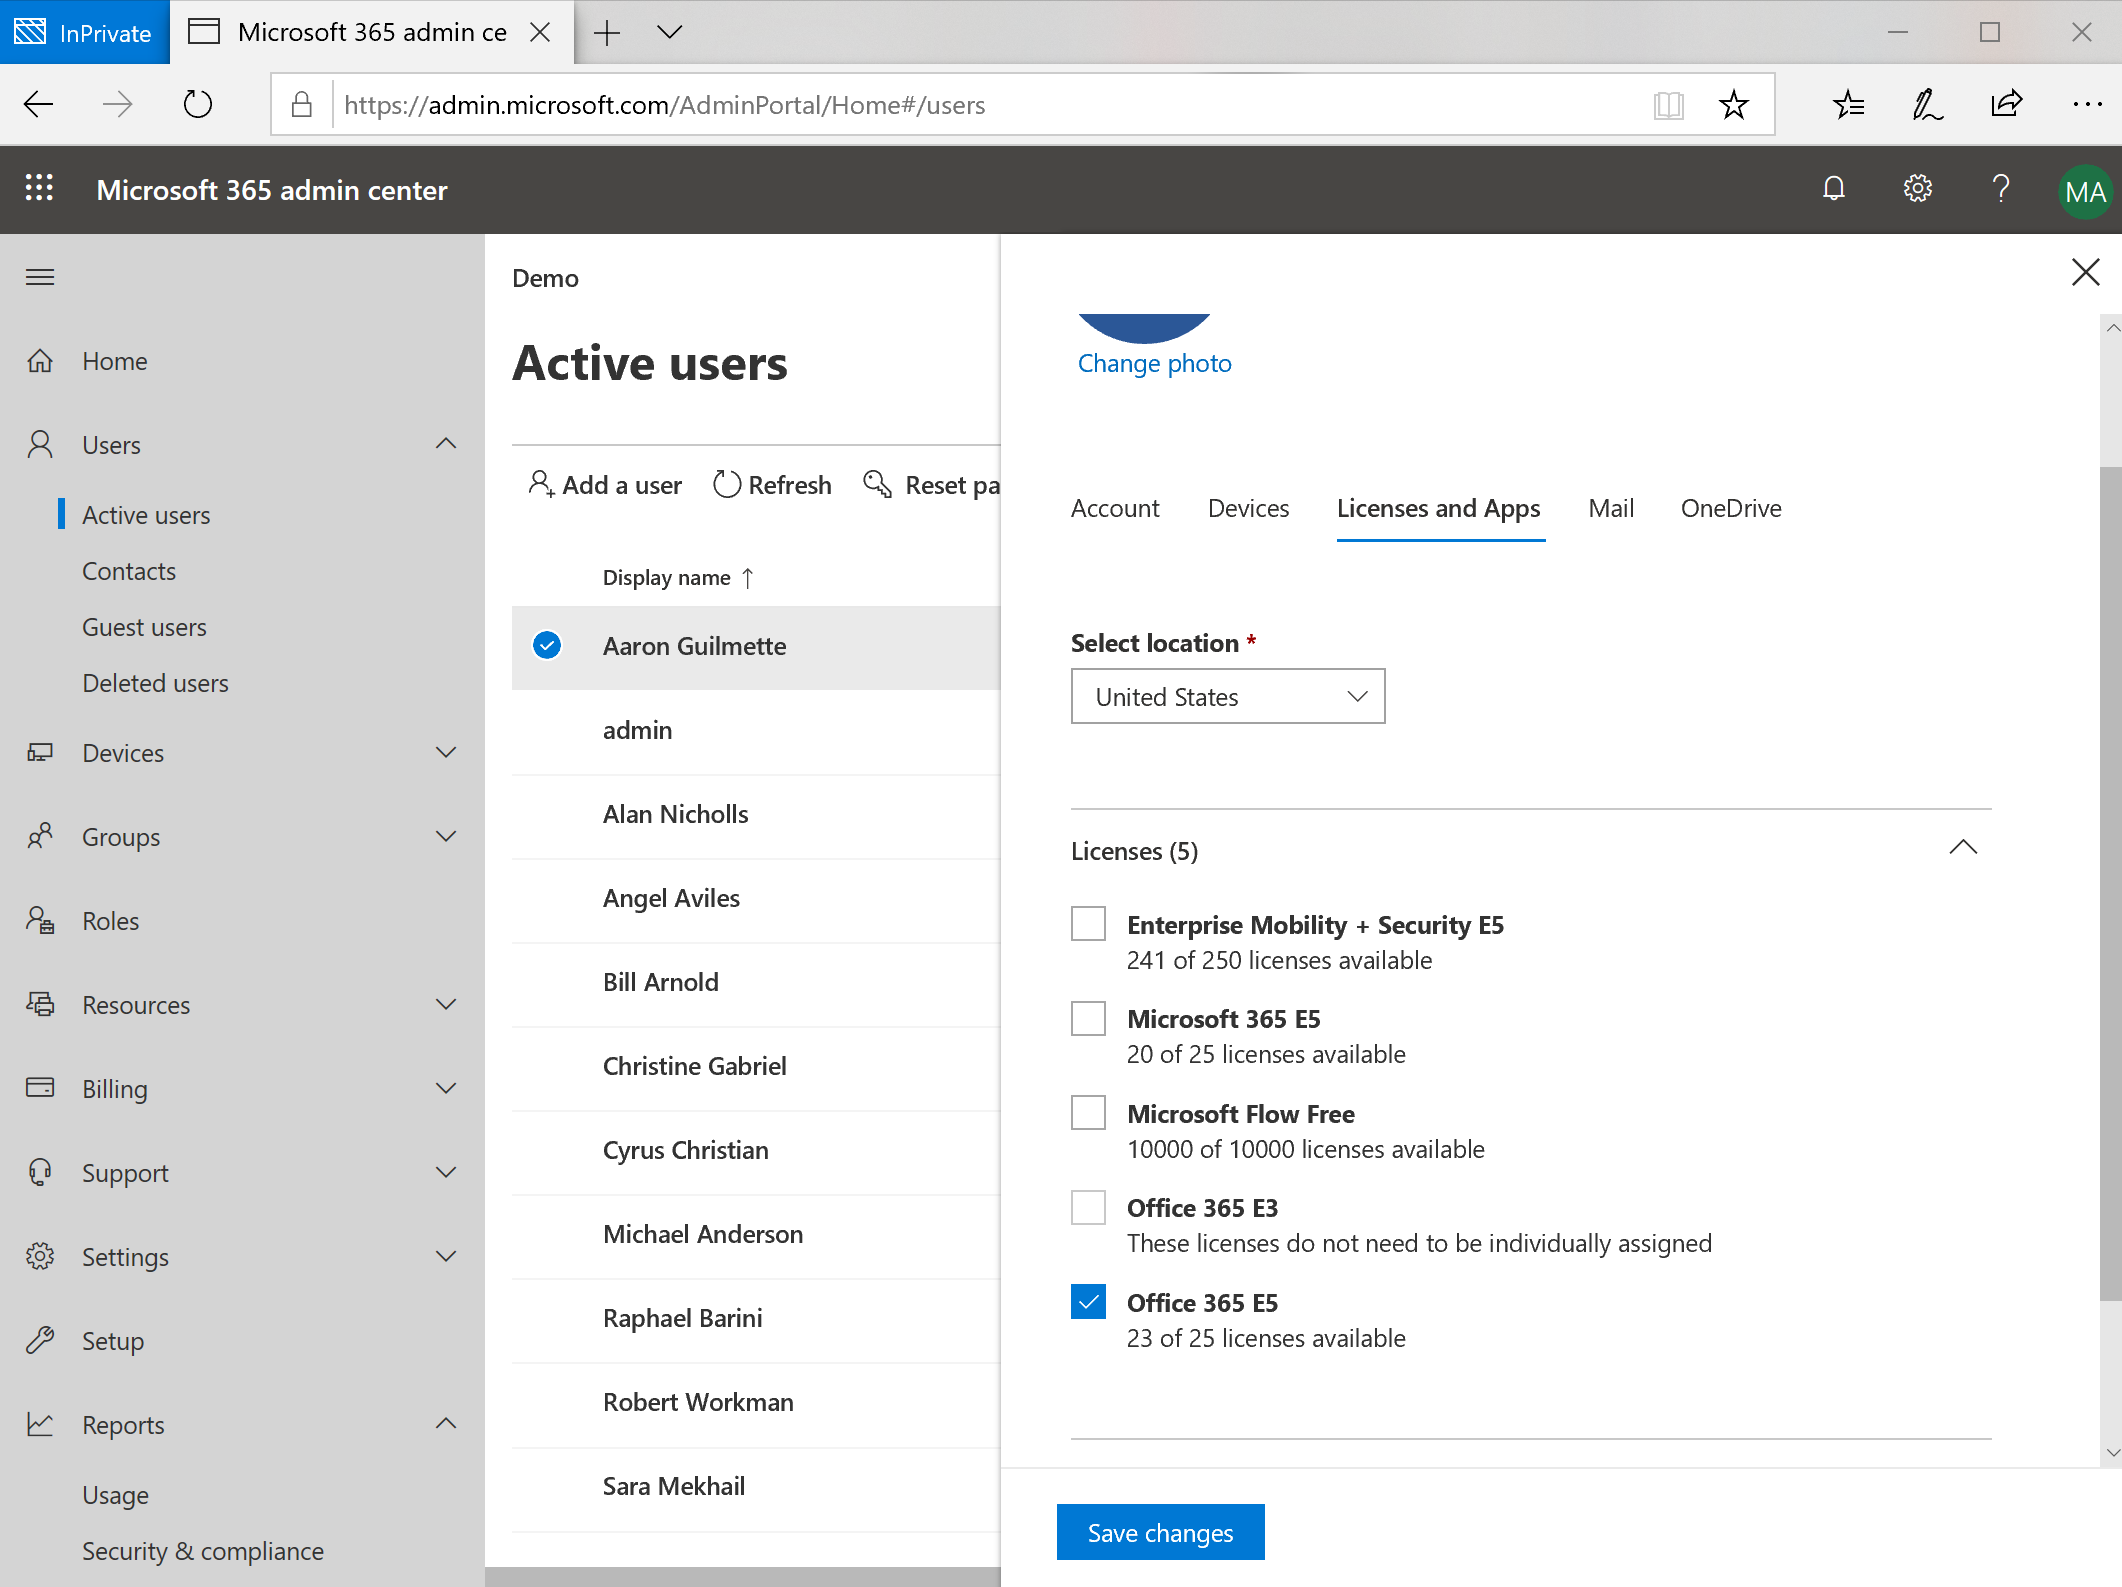This screenshot has height=1587, width=2122.
Task: Open Select location dropdown United States
Action: pyautogui.click(x=1228, y=696)
